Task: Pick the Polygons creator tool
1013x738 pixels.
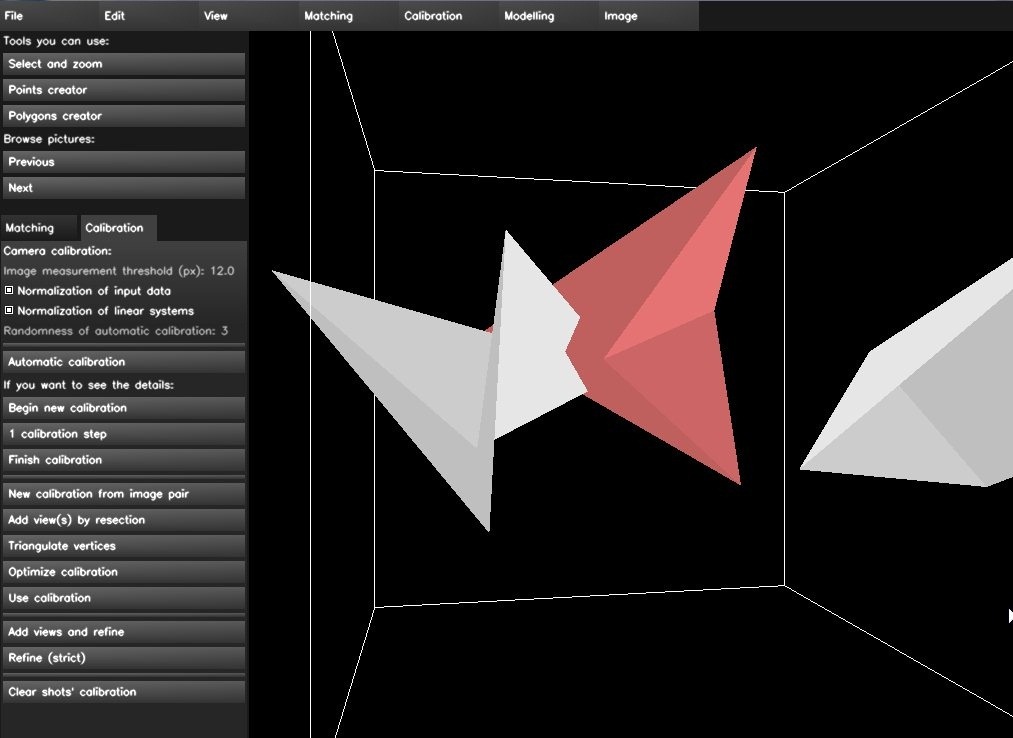Action: [124, 116]
